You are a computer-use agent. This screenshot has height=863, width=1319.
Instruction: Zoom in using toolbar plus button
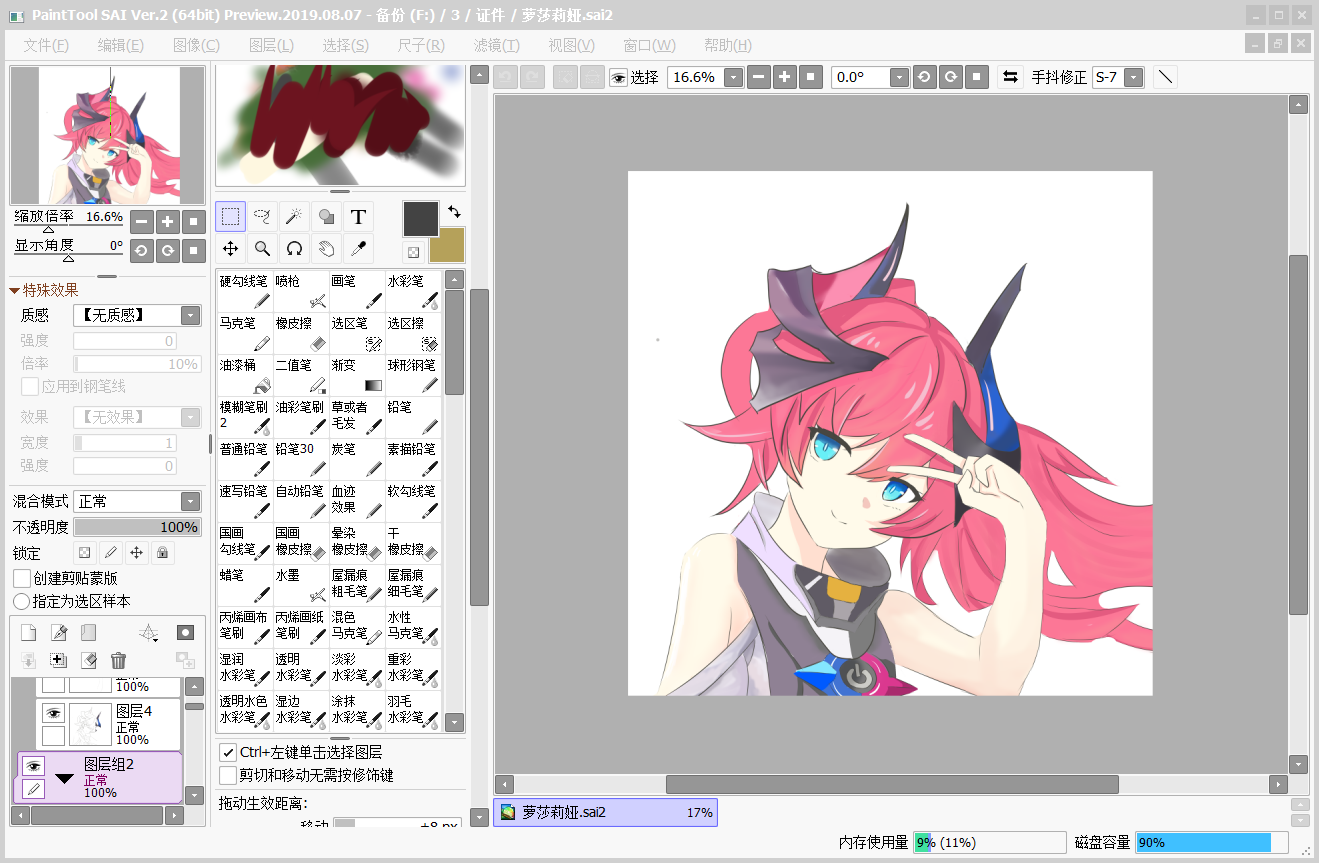(x=785, y=77)
